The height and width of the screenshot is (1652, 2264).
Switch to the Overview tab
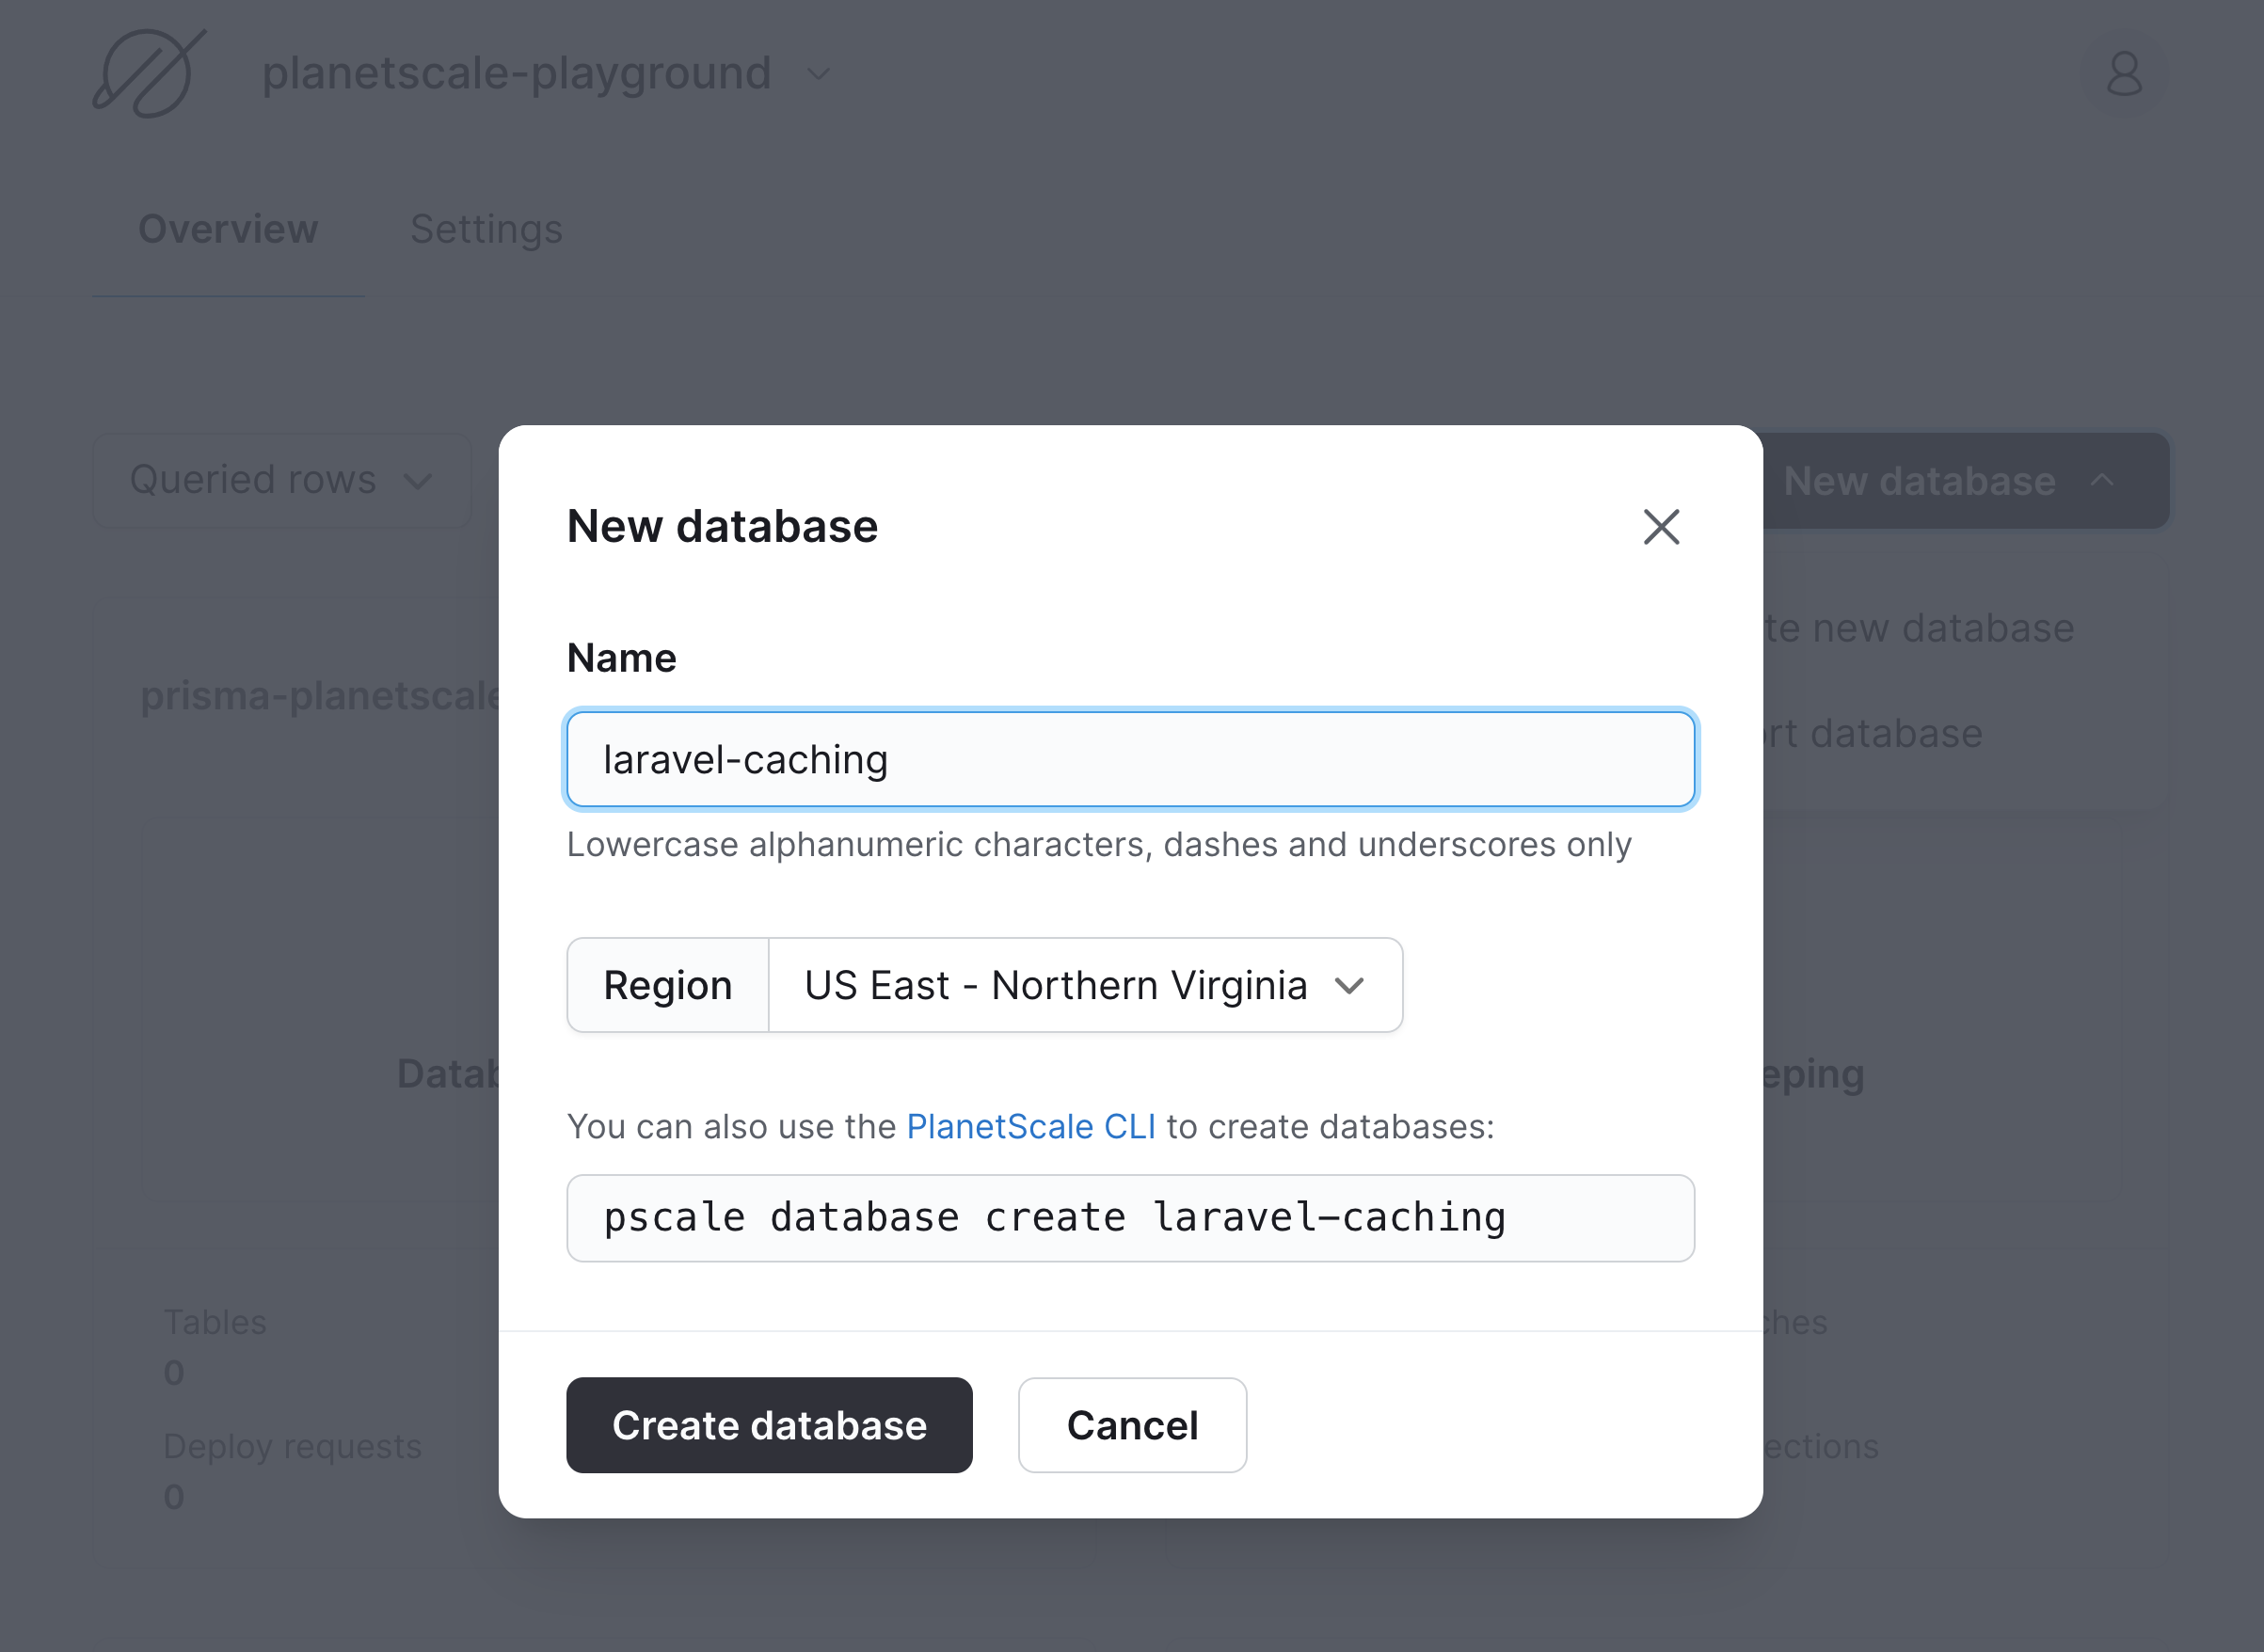point(228,229)
